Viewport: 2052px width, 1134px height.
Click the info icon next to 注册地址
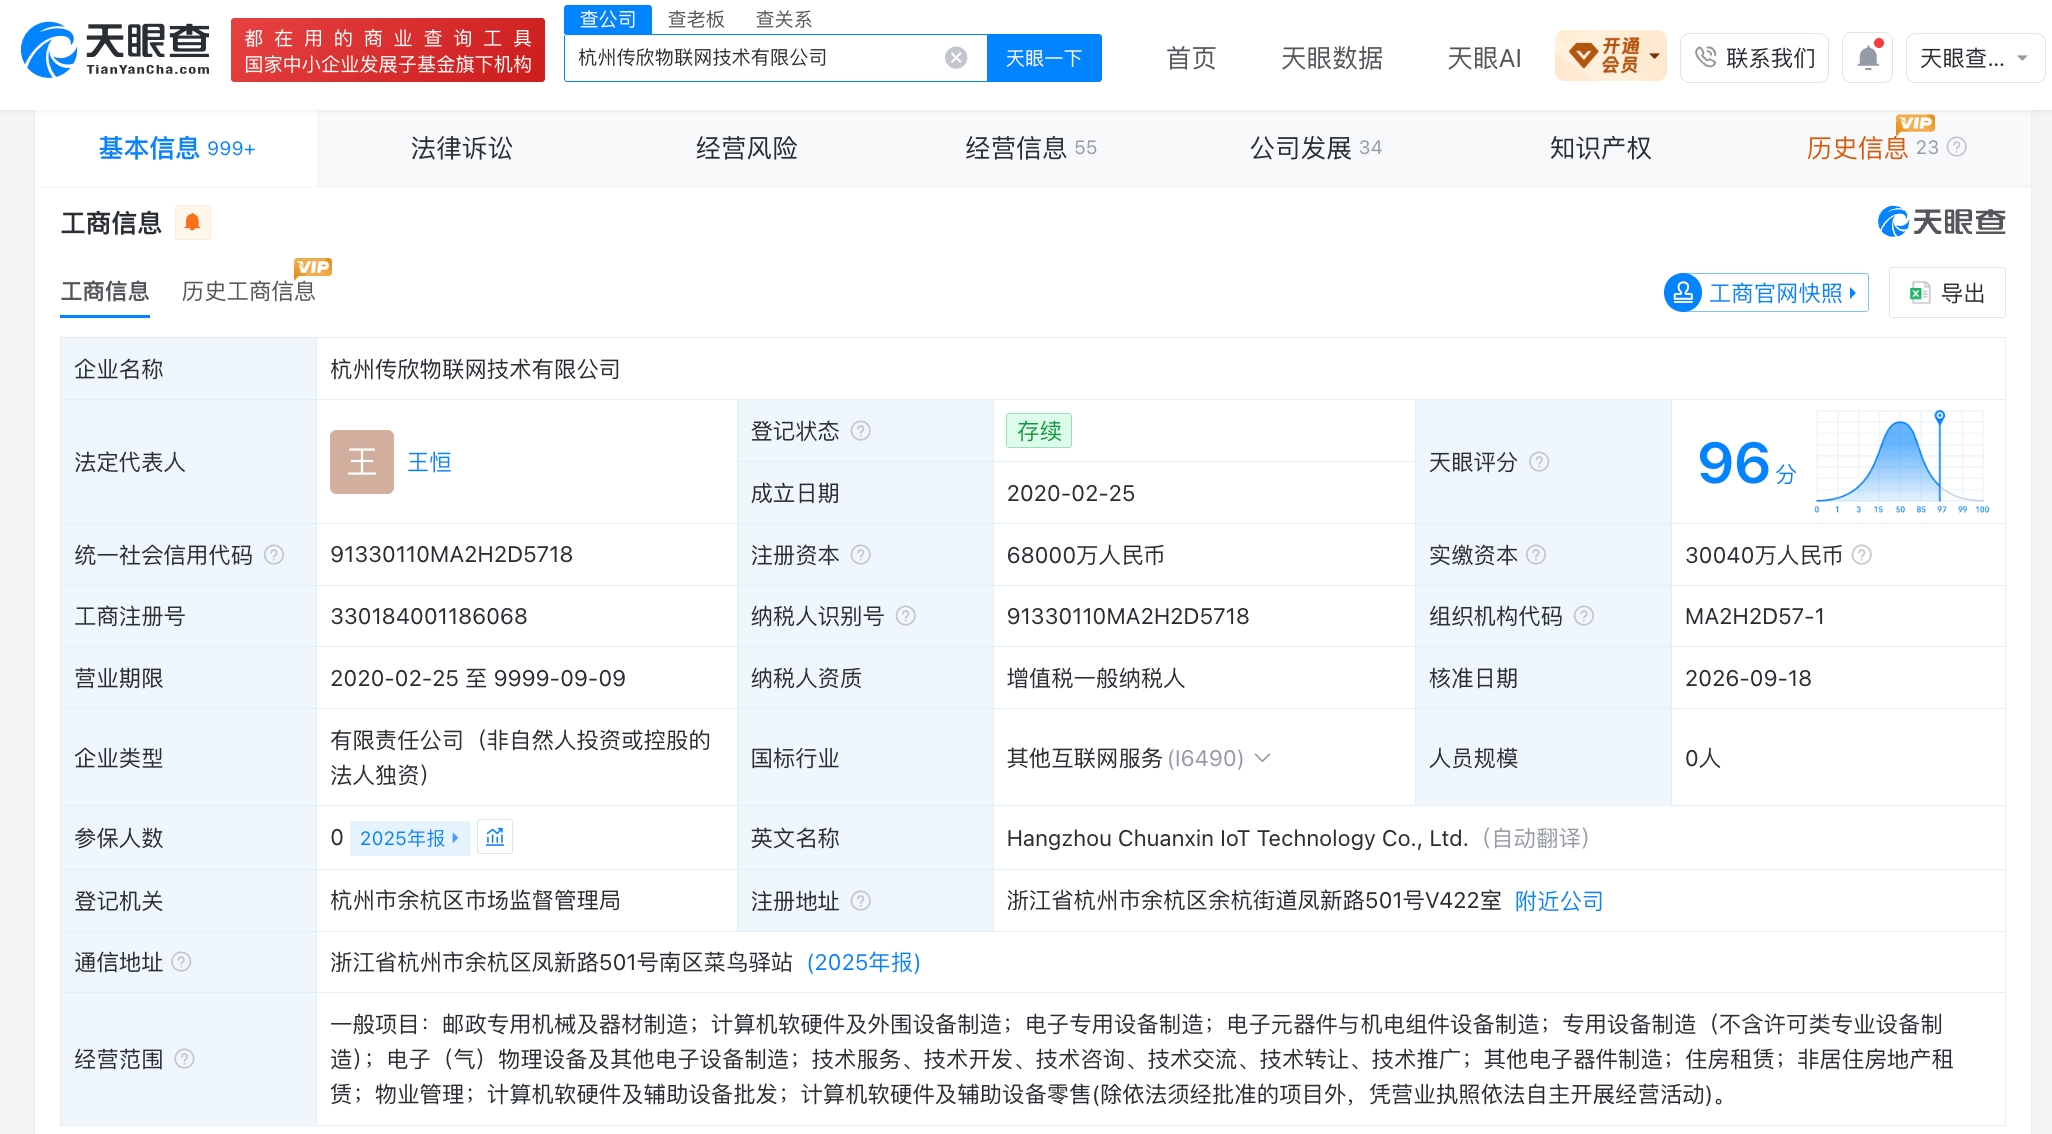[x=860, y=901]
